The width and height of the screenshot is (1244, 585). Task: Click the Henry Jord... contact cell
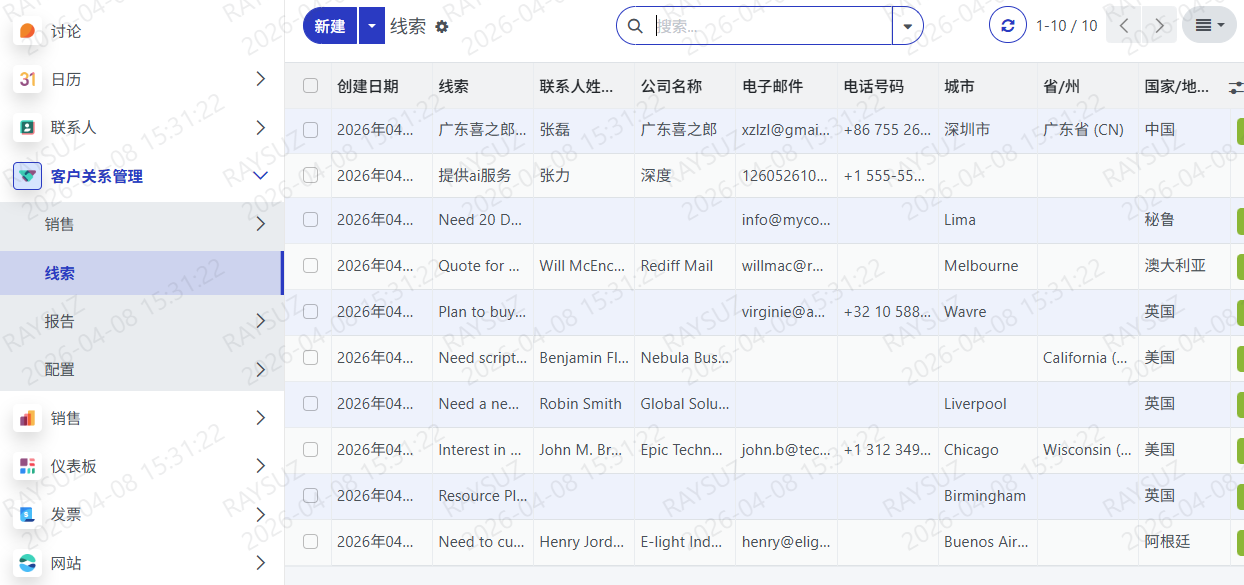tap(583, 542)
